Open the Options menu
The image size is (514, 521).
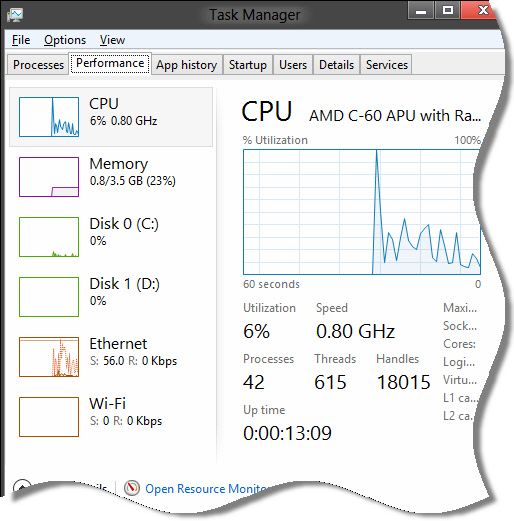(65, 40)
